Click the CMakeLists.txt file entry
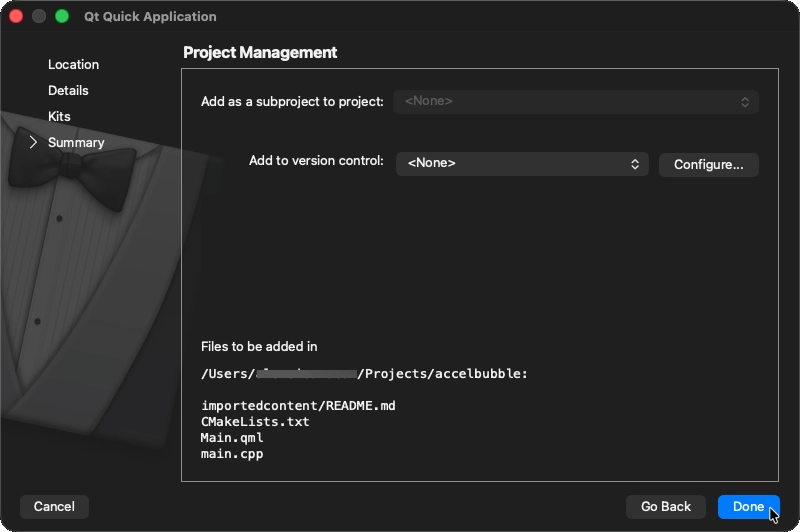 (x=255, y=422)
